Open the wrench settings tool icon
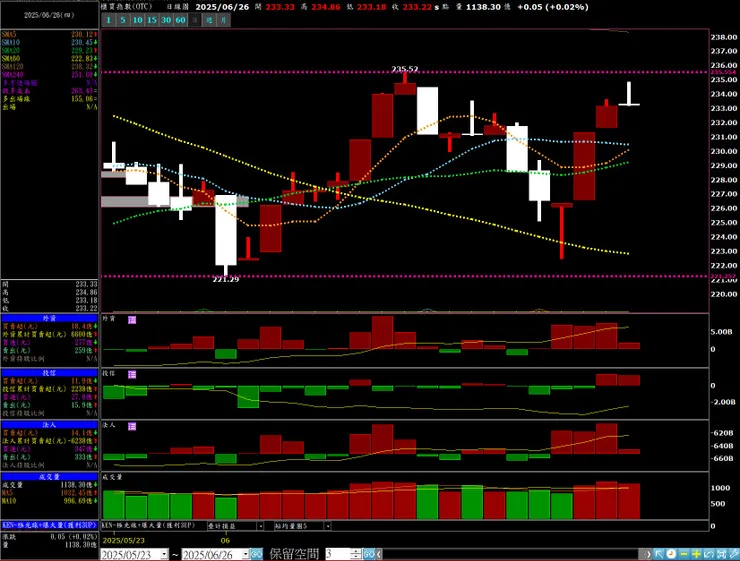 coord(733,554)
